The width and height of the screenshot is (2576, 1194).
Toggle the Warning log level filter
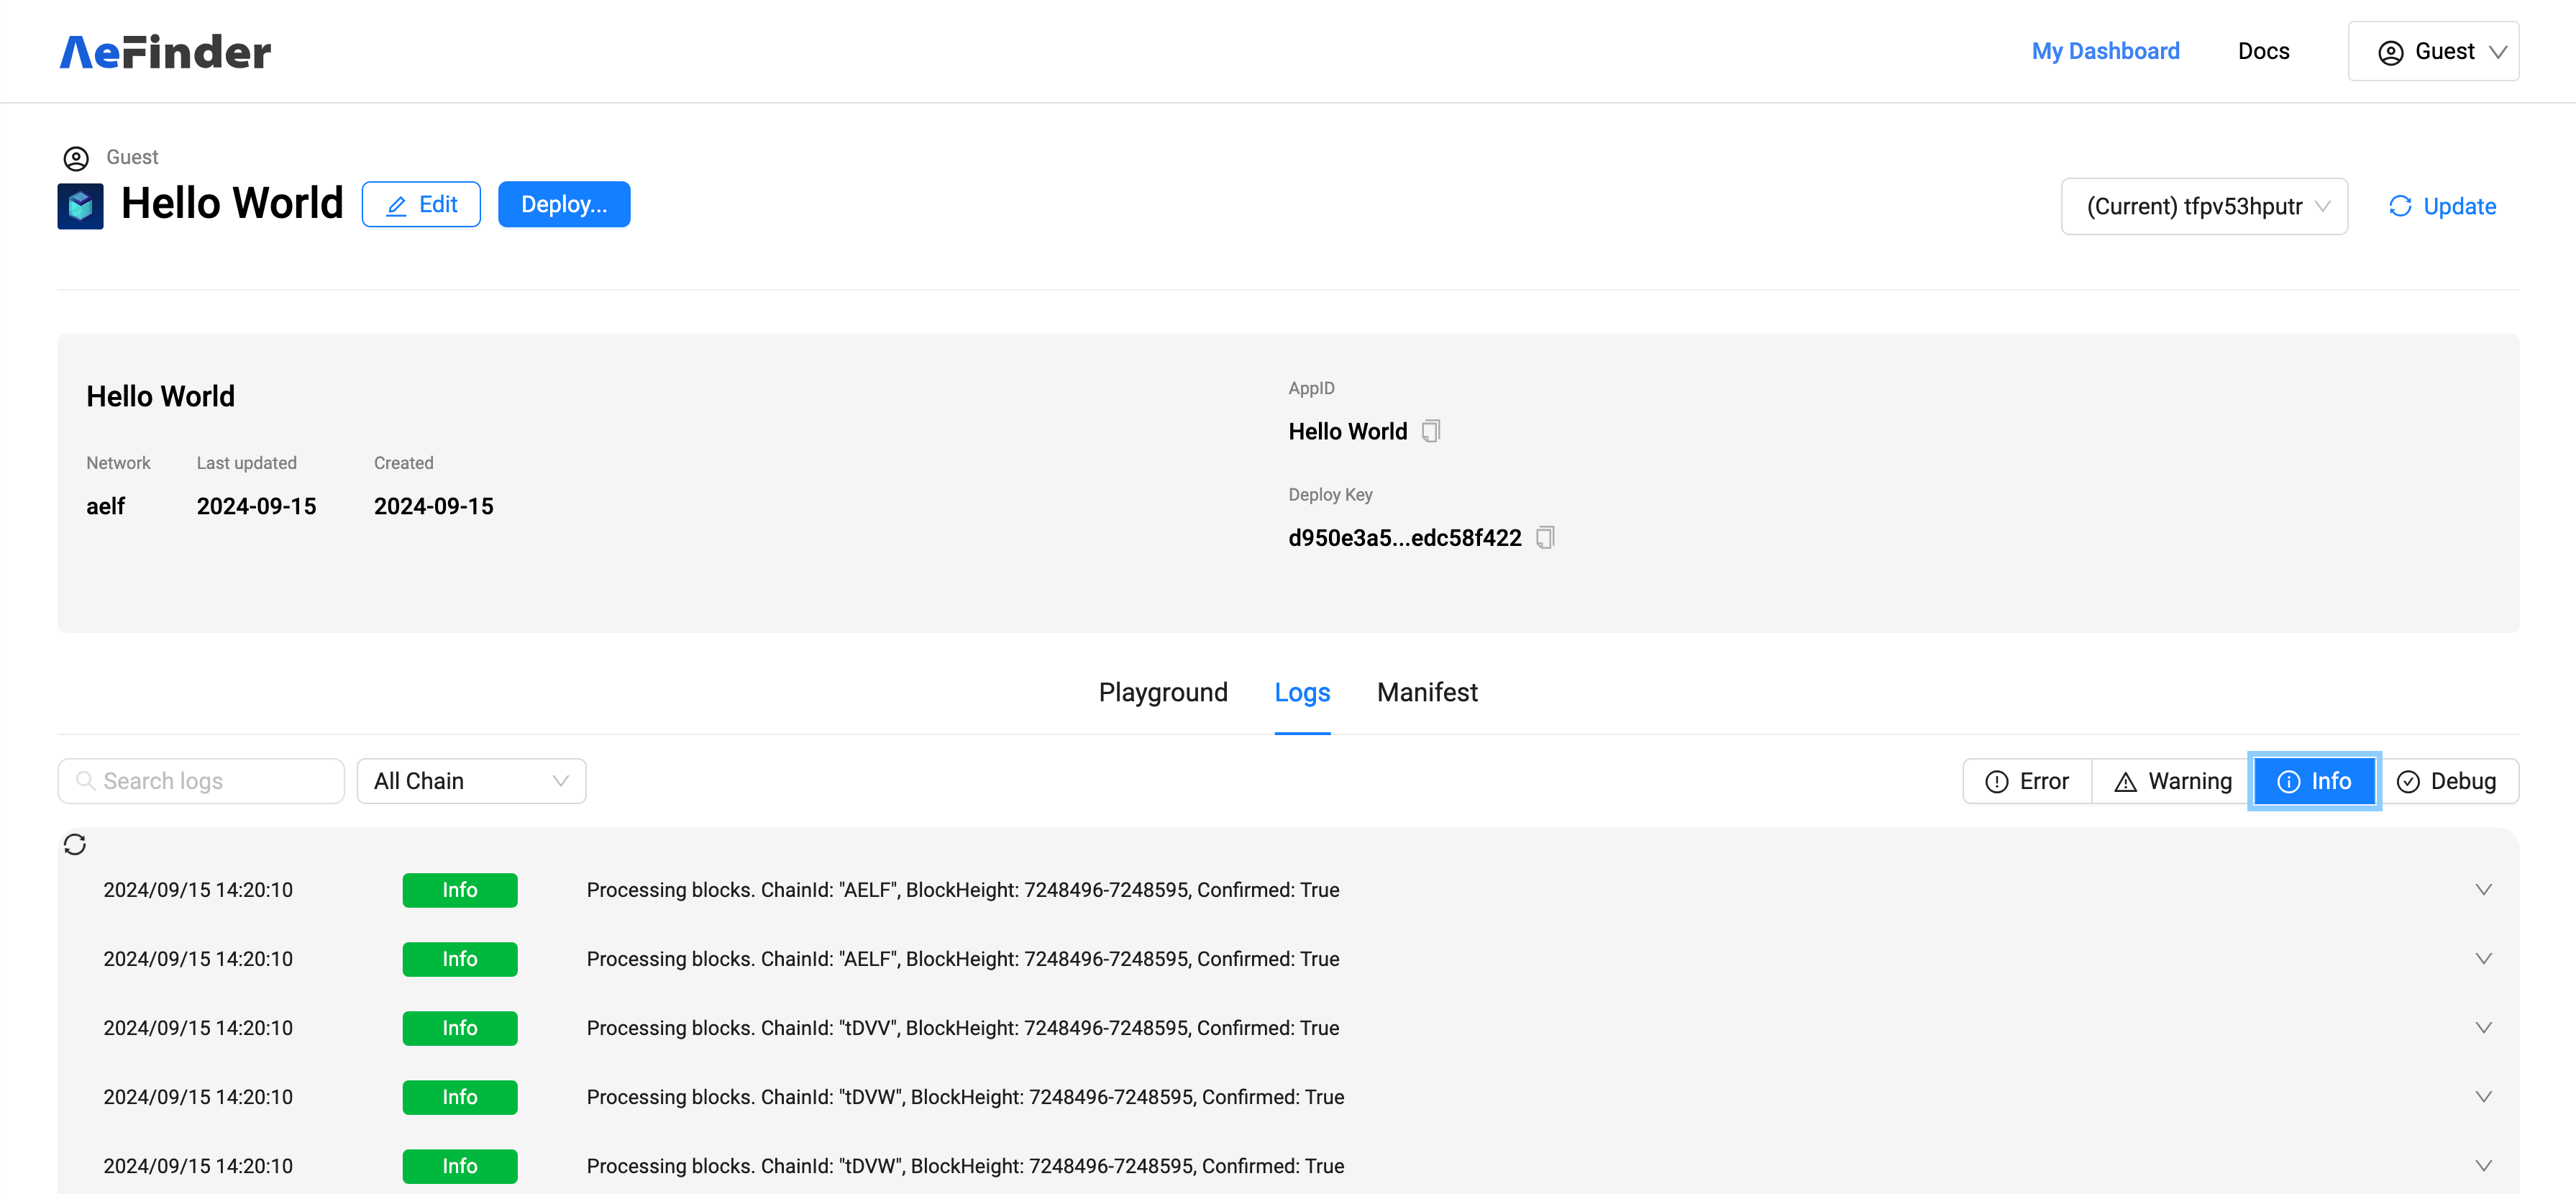pos(2172,781)
